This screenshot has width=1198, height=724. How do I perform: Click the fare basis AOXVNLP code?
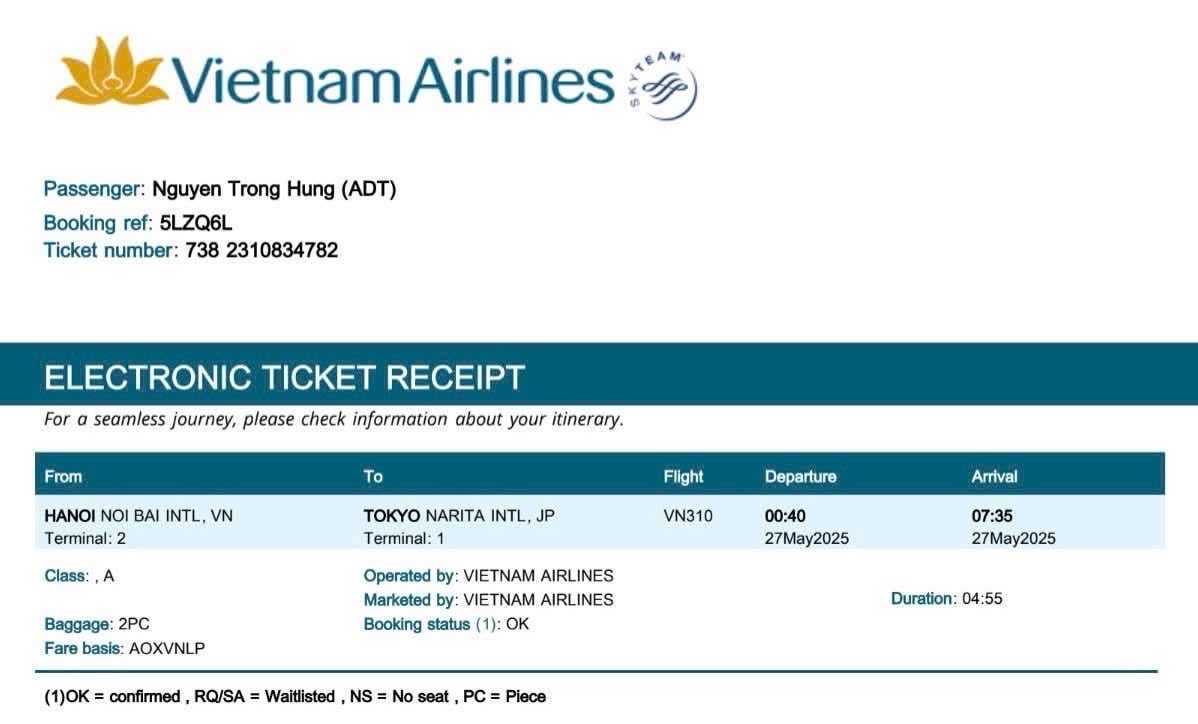[x=167, y=648]
